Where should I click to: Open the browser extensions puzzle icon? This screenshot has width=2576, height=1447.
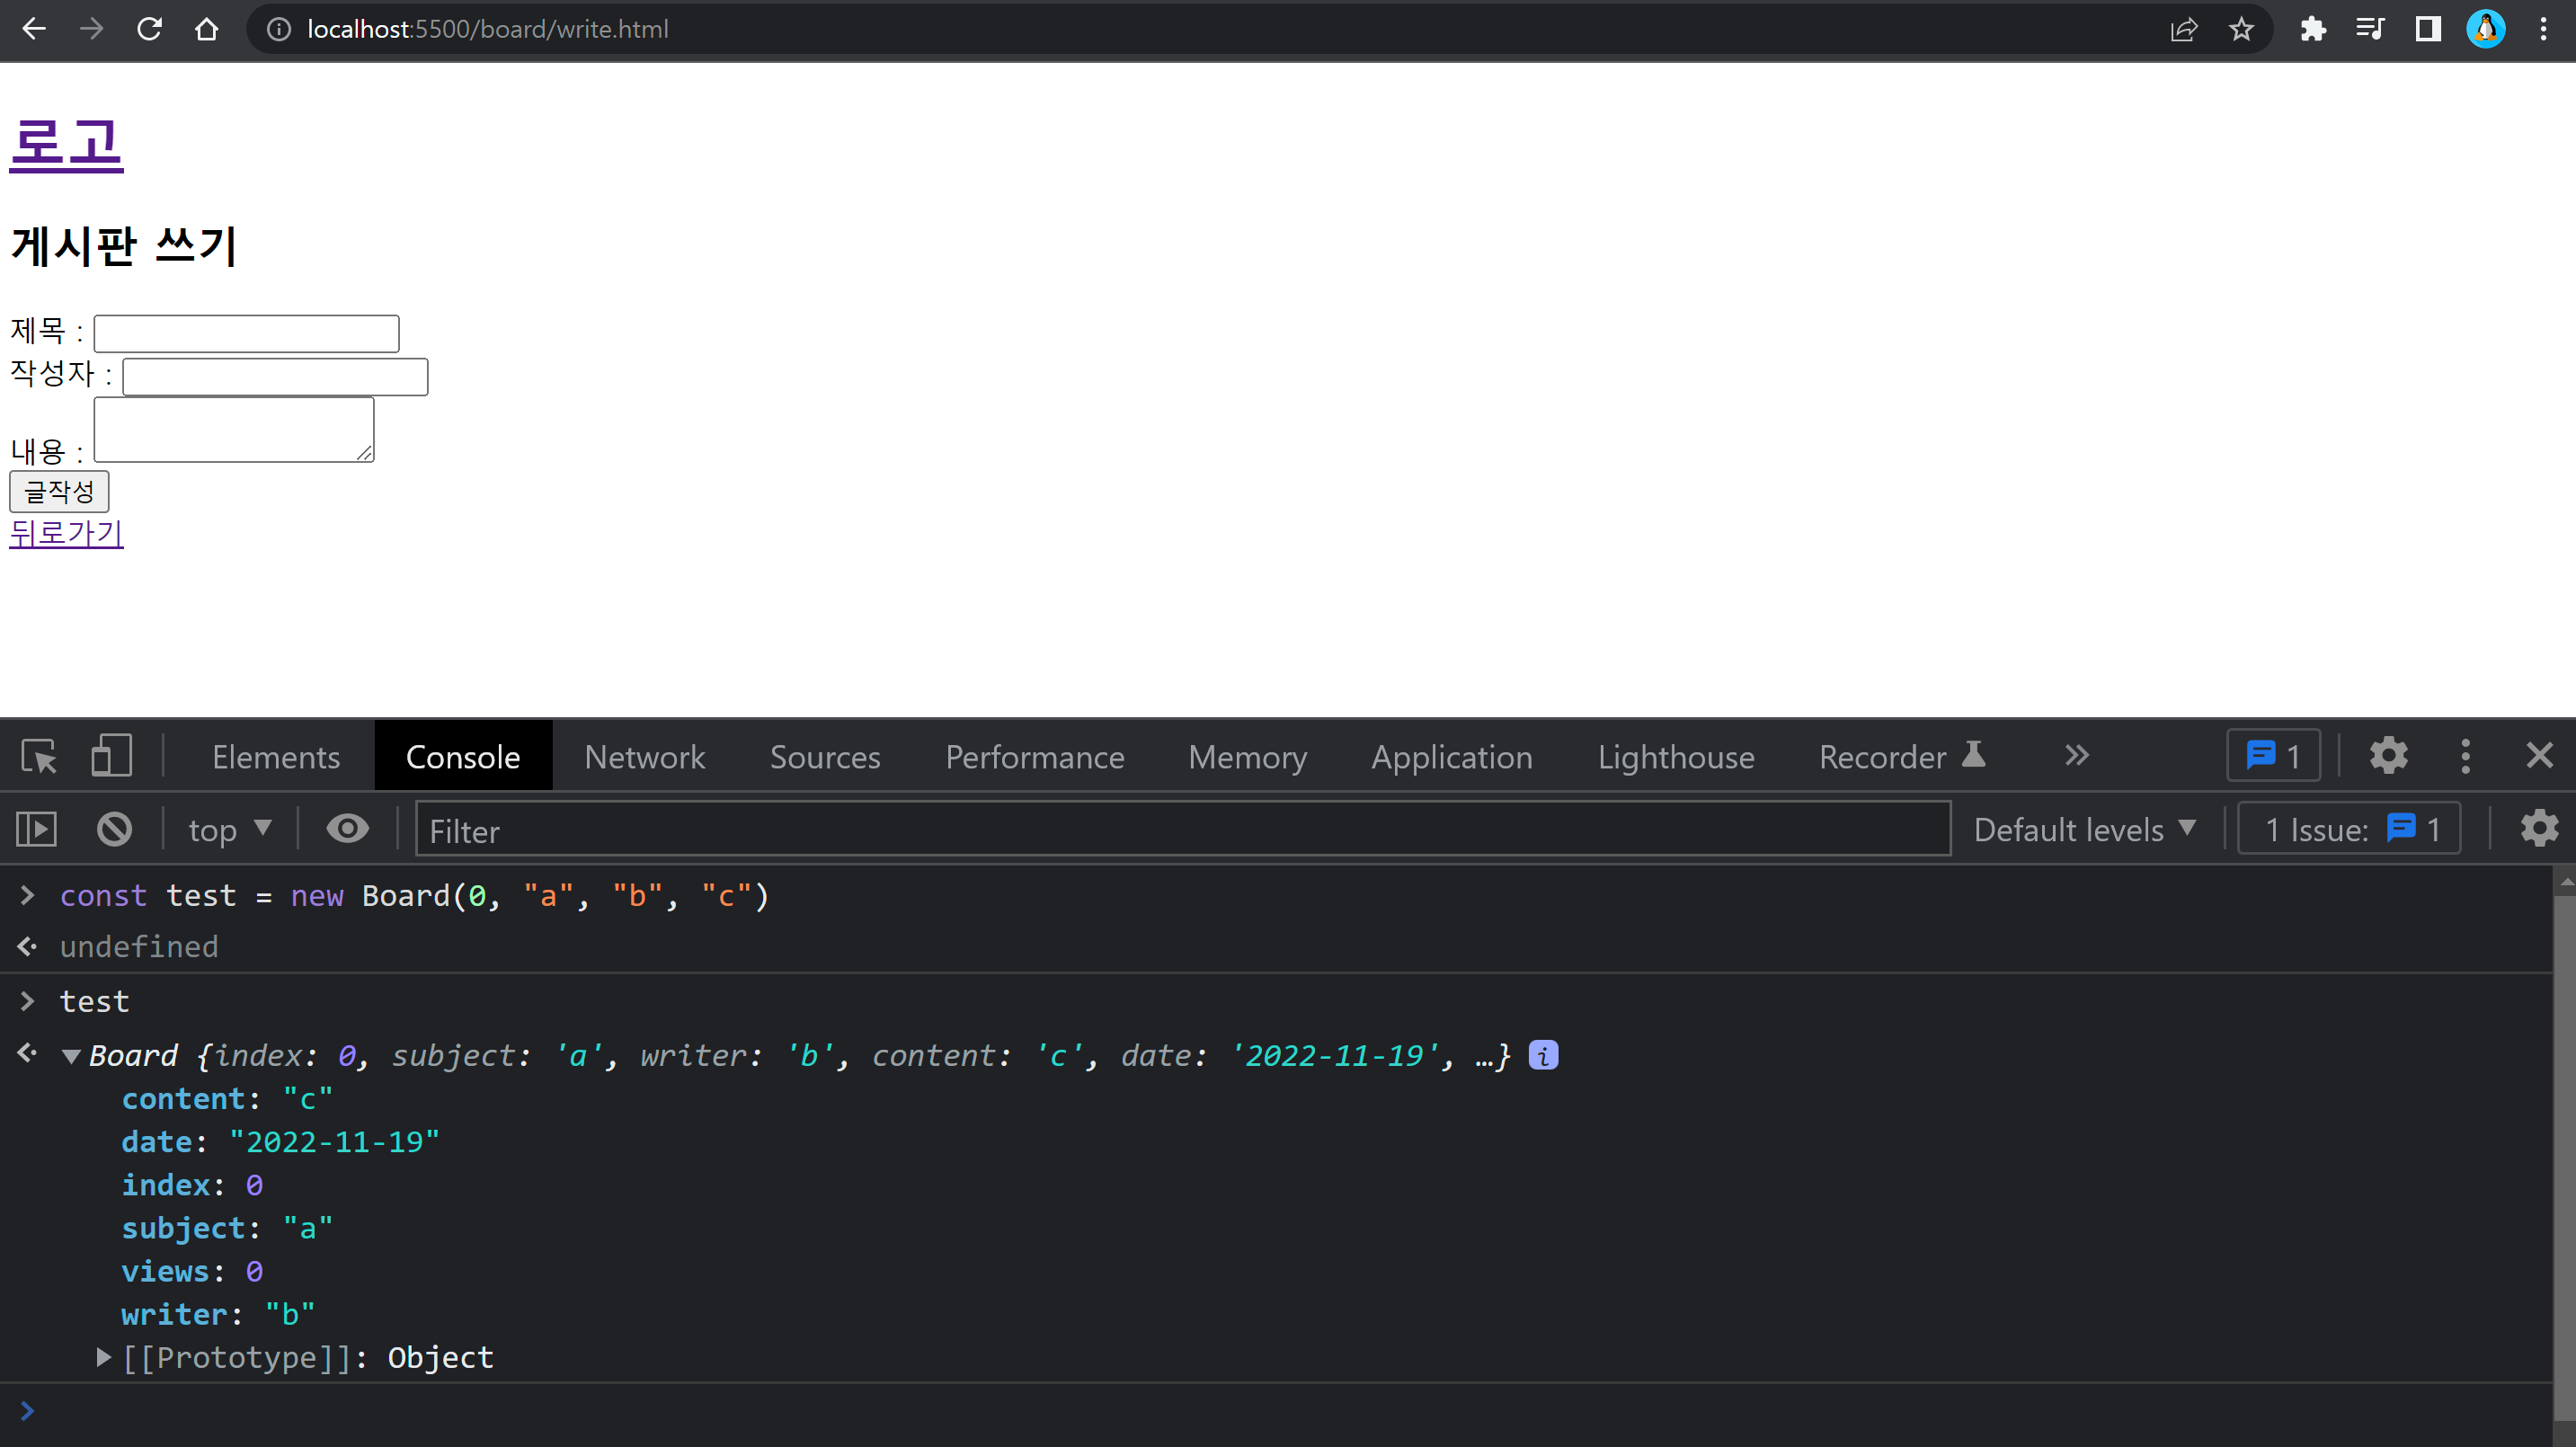[x=2312, y=29]
